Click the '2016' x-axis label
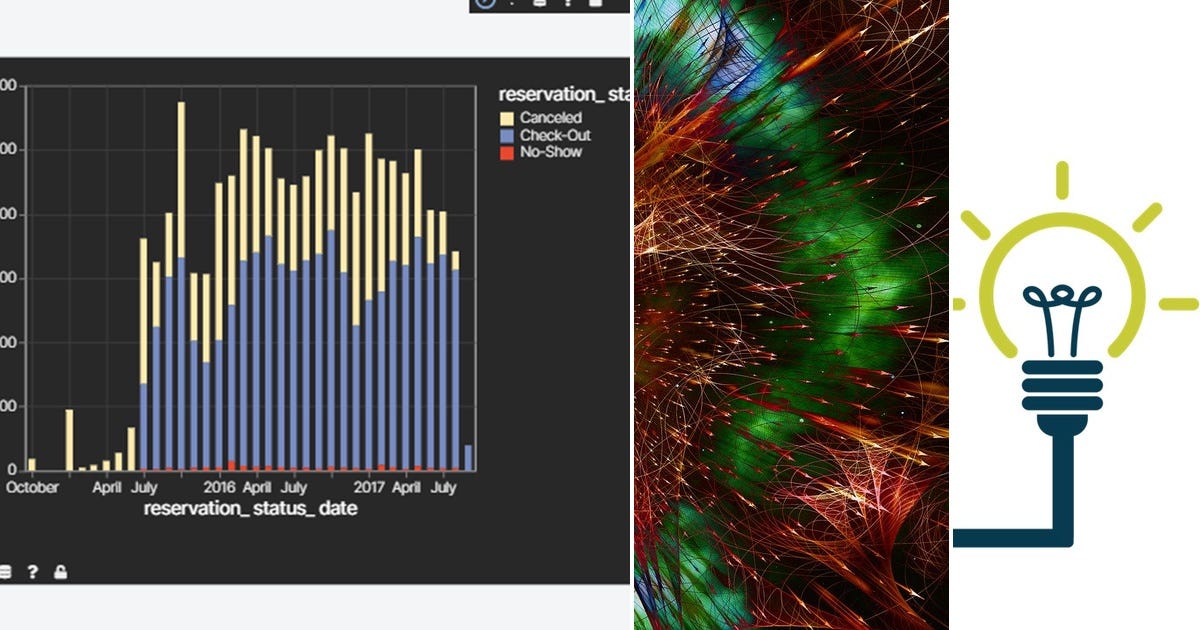This screenshot has height=630, width=1200. coord(219,488)
